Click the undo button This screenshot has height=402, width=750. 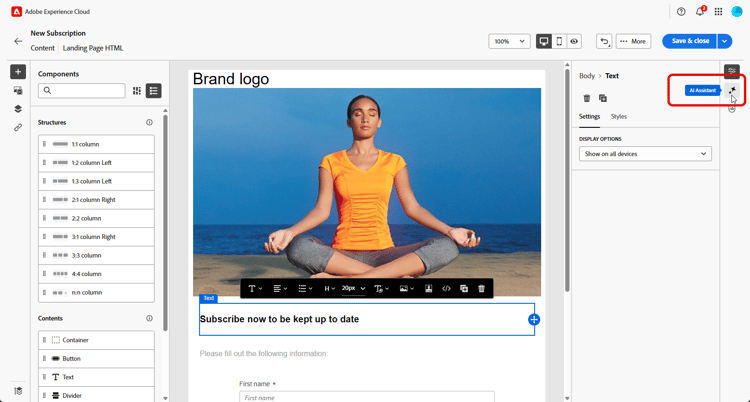604,41
